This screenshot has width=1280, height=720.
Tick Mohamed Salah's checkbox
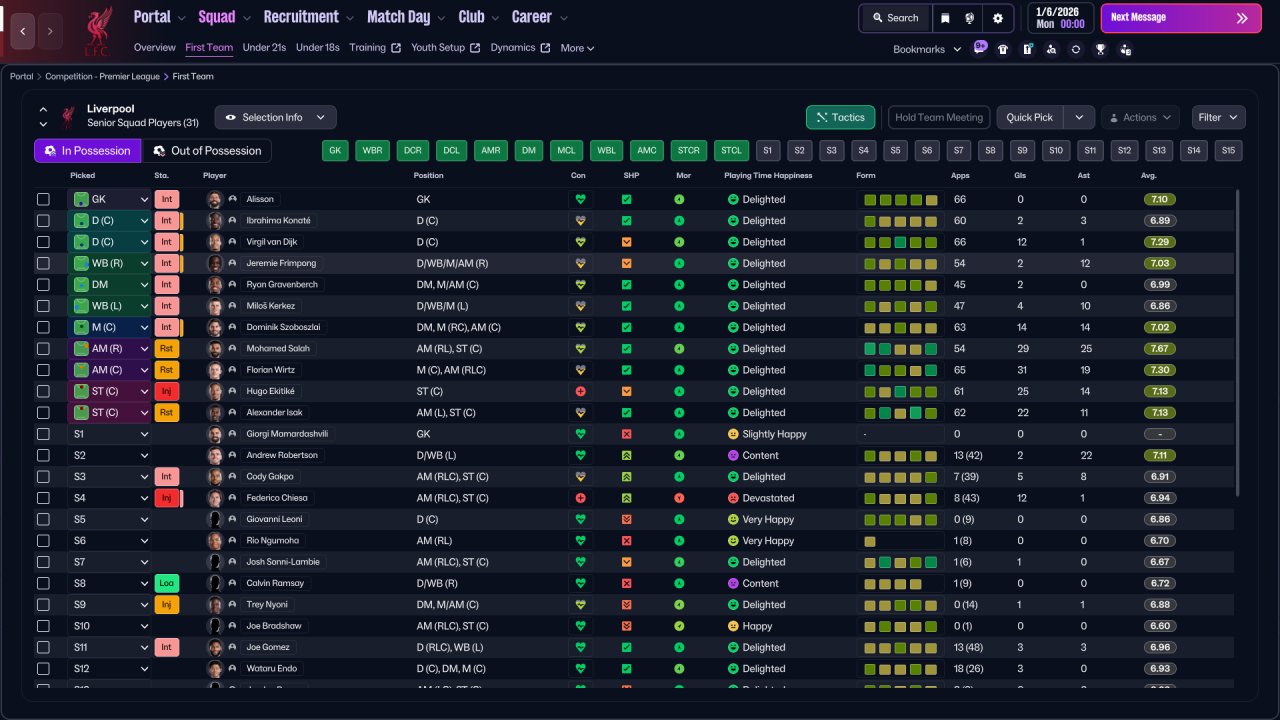43,349
